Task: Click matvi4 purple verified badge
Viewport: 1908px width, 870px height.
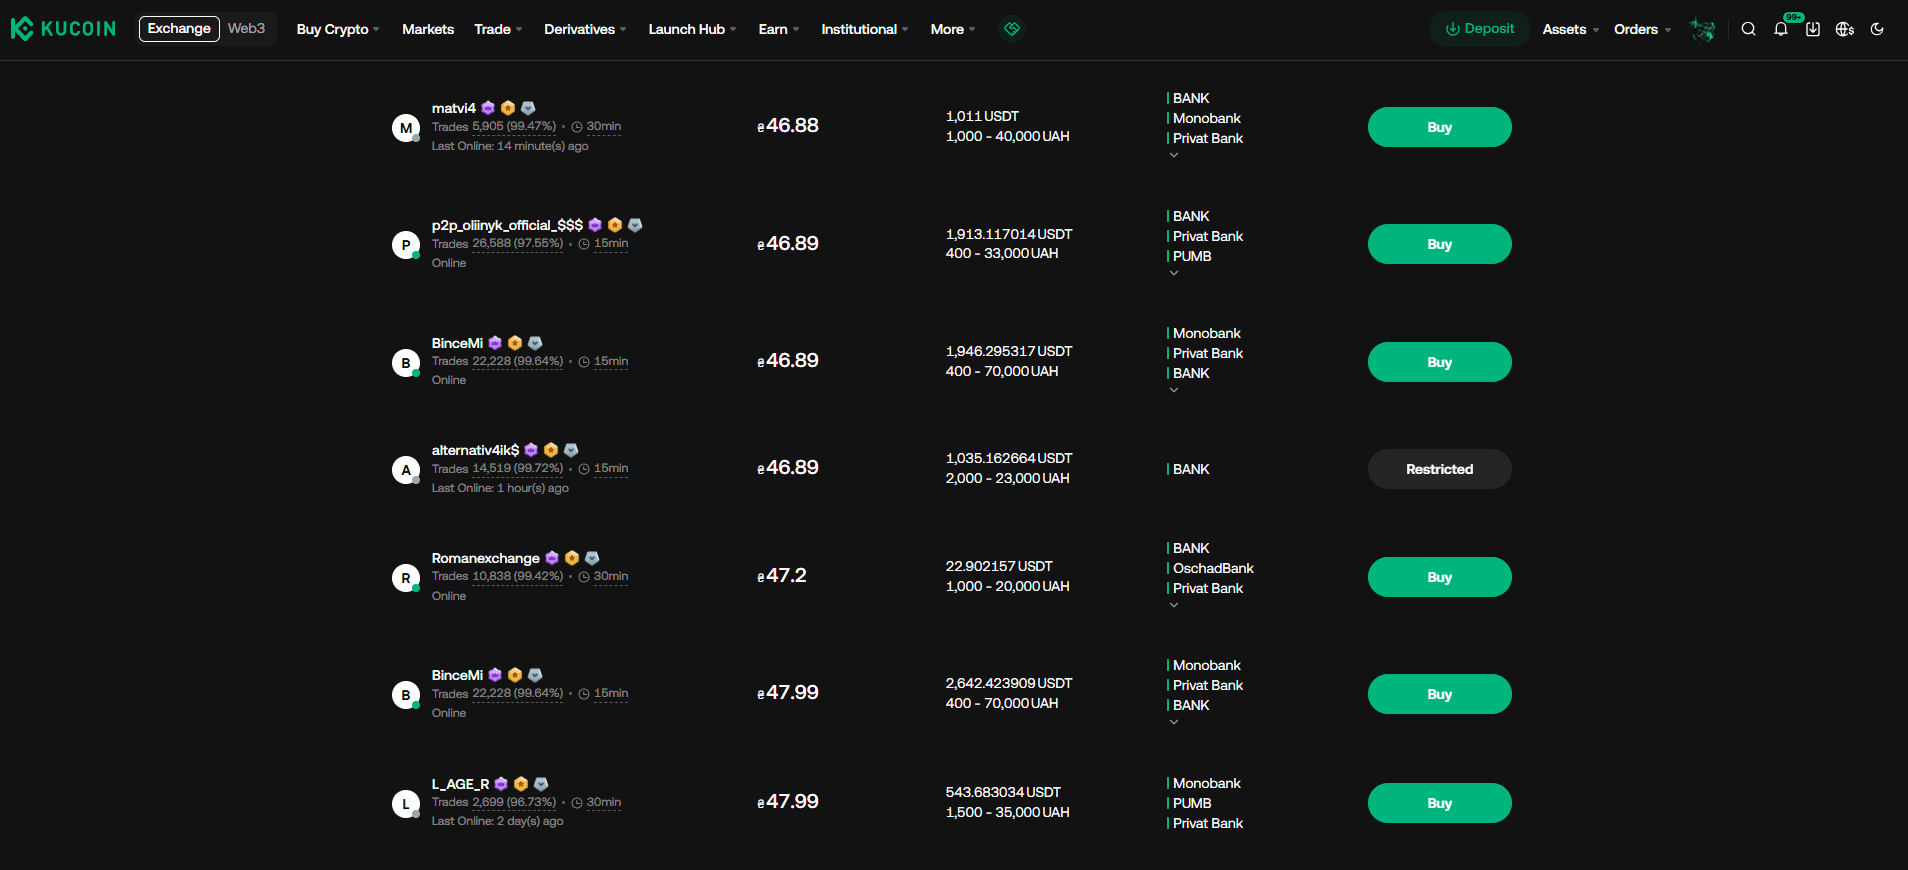Action: (x=488, y=108)
